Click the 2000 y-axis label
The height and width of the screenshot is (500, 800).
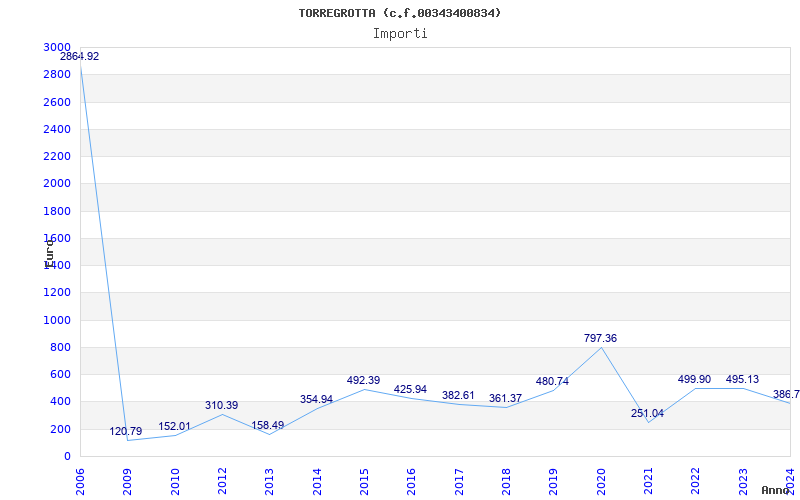pos(57,183)
